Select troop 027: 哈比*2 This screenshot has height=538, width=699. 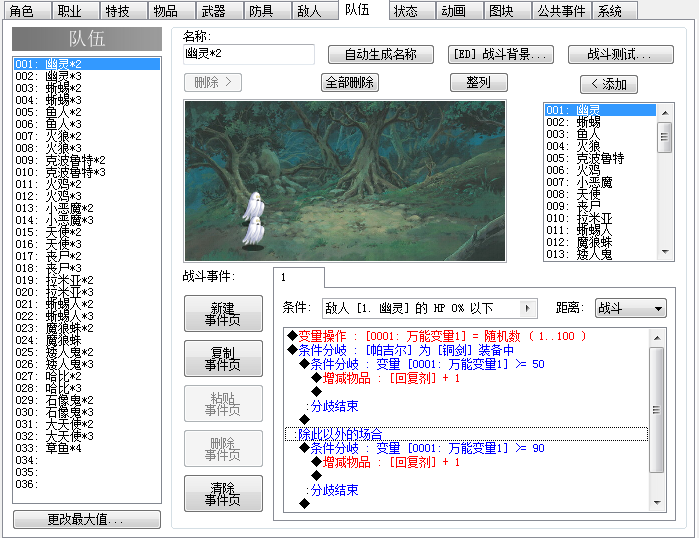pos(87,376)
